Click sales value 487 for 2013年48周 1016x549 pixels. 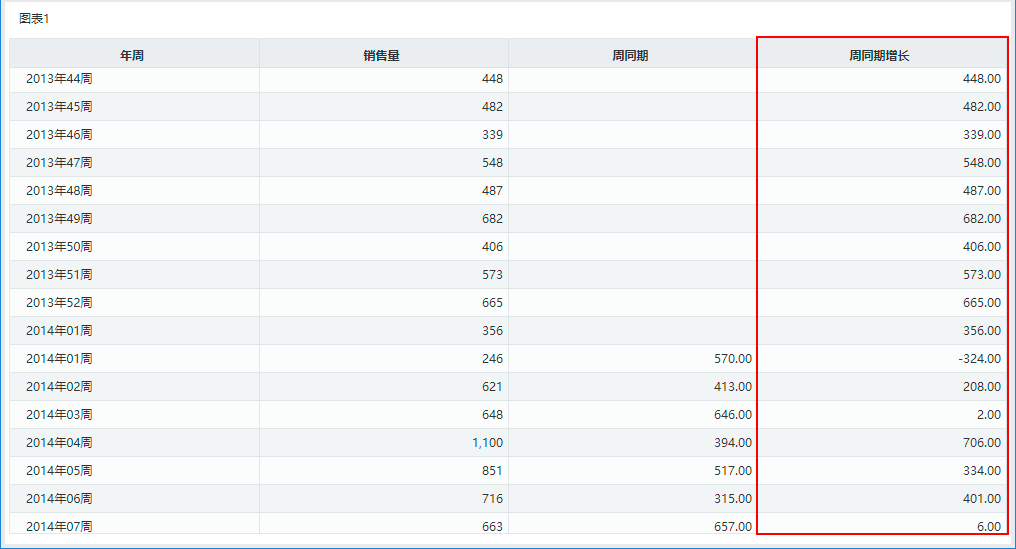(x=492, y=191)
